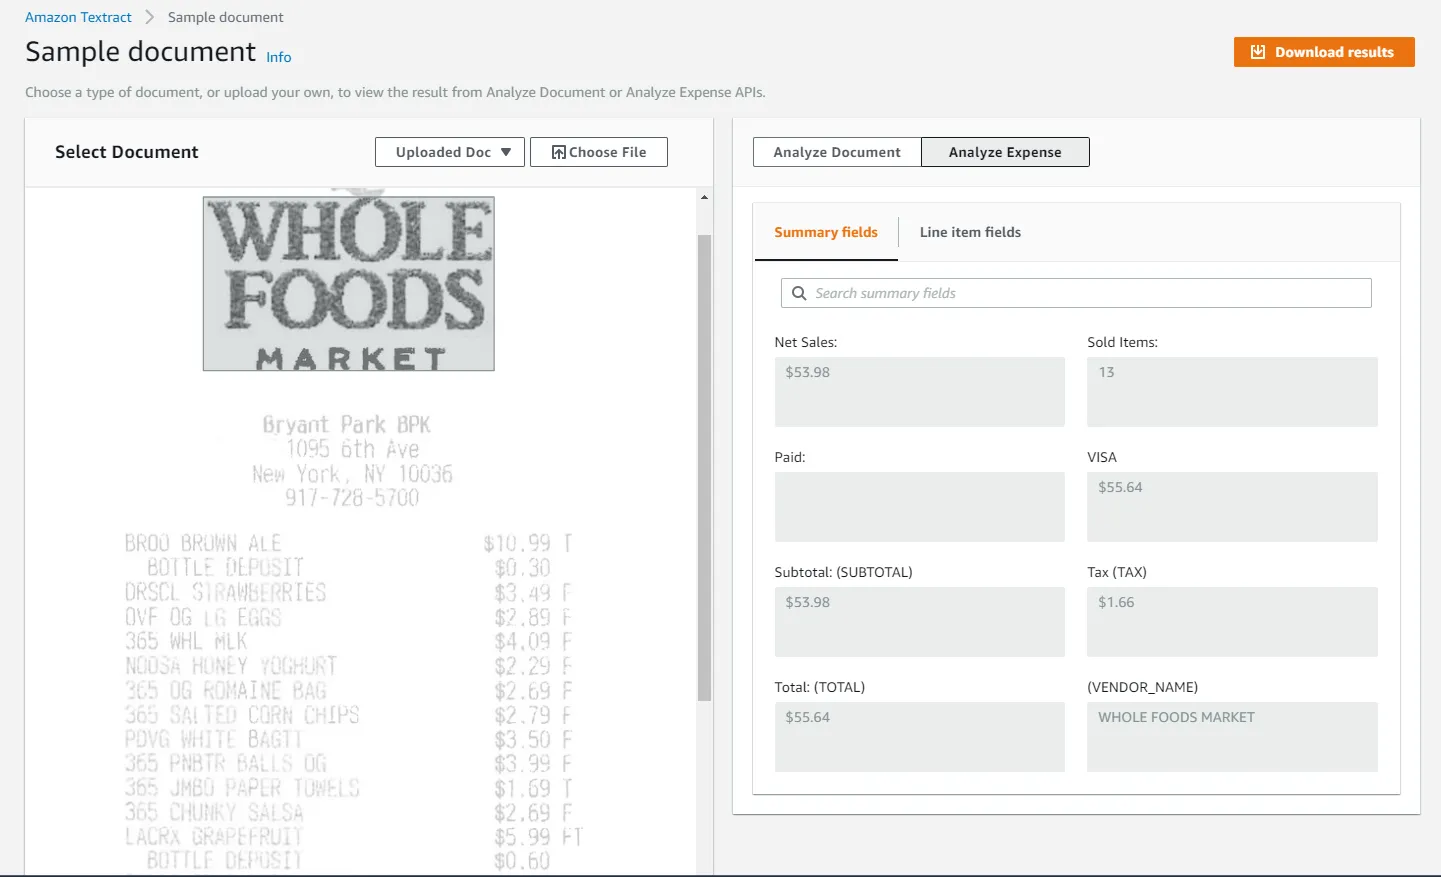
Task: Open the Uploaded Doc dropdown
Action: 449,151
